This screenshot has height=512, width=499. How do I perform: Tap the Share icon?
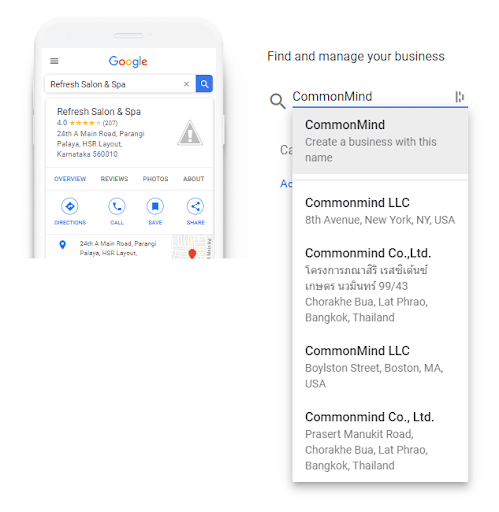coord(195,206)
